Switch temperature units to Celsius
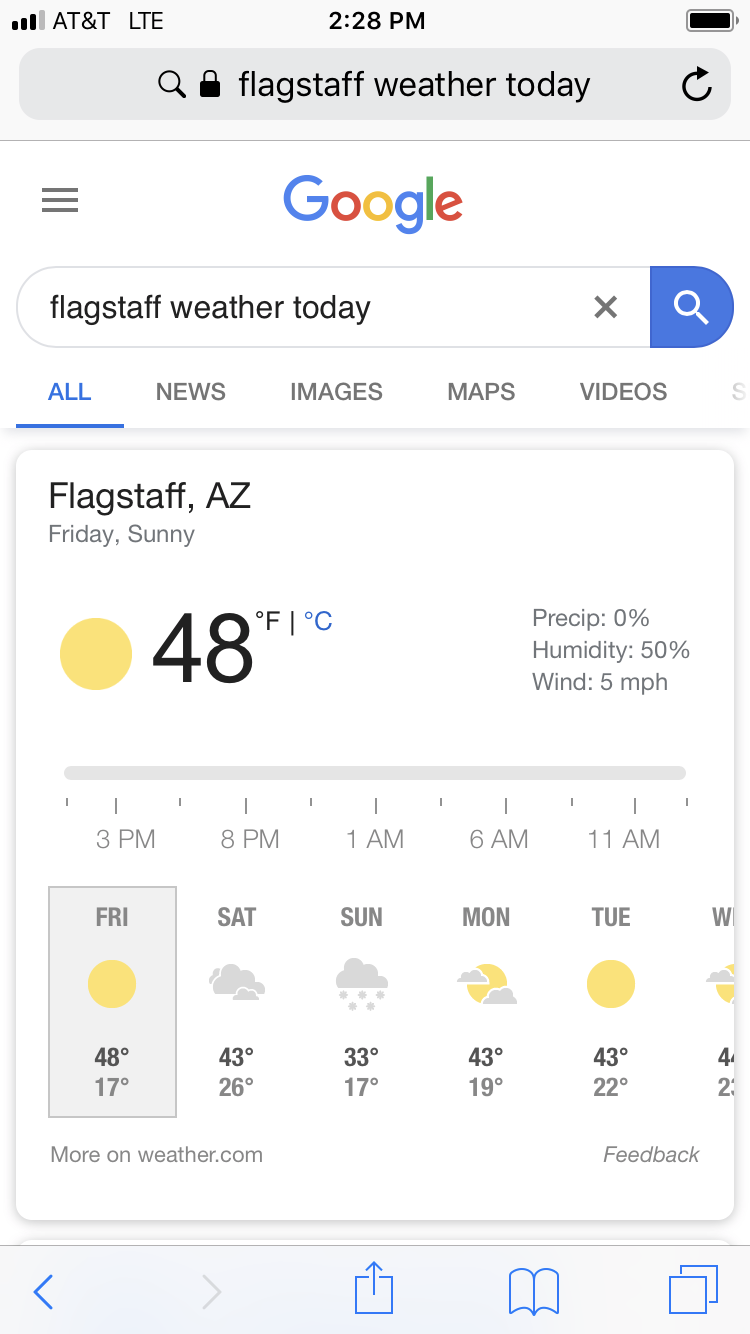The image size is (750, 1334). click(x=318, y=622)
